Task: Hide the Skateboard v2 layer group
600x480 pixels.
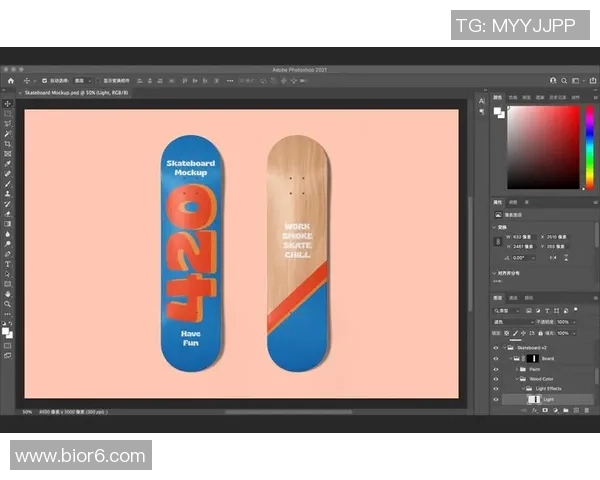Action: tap(496, 347)
